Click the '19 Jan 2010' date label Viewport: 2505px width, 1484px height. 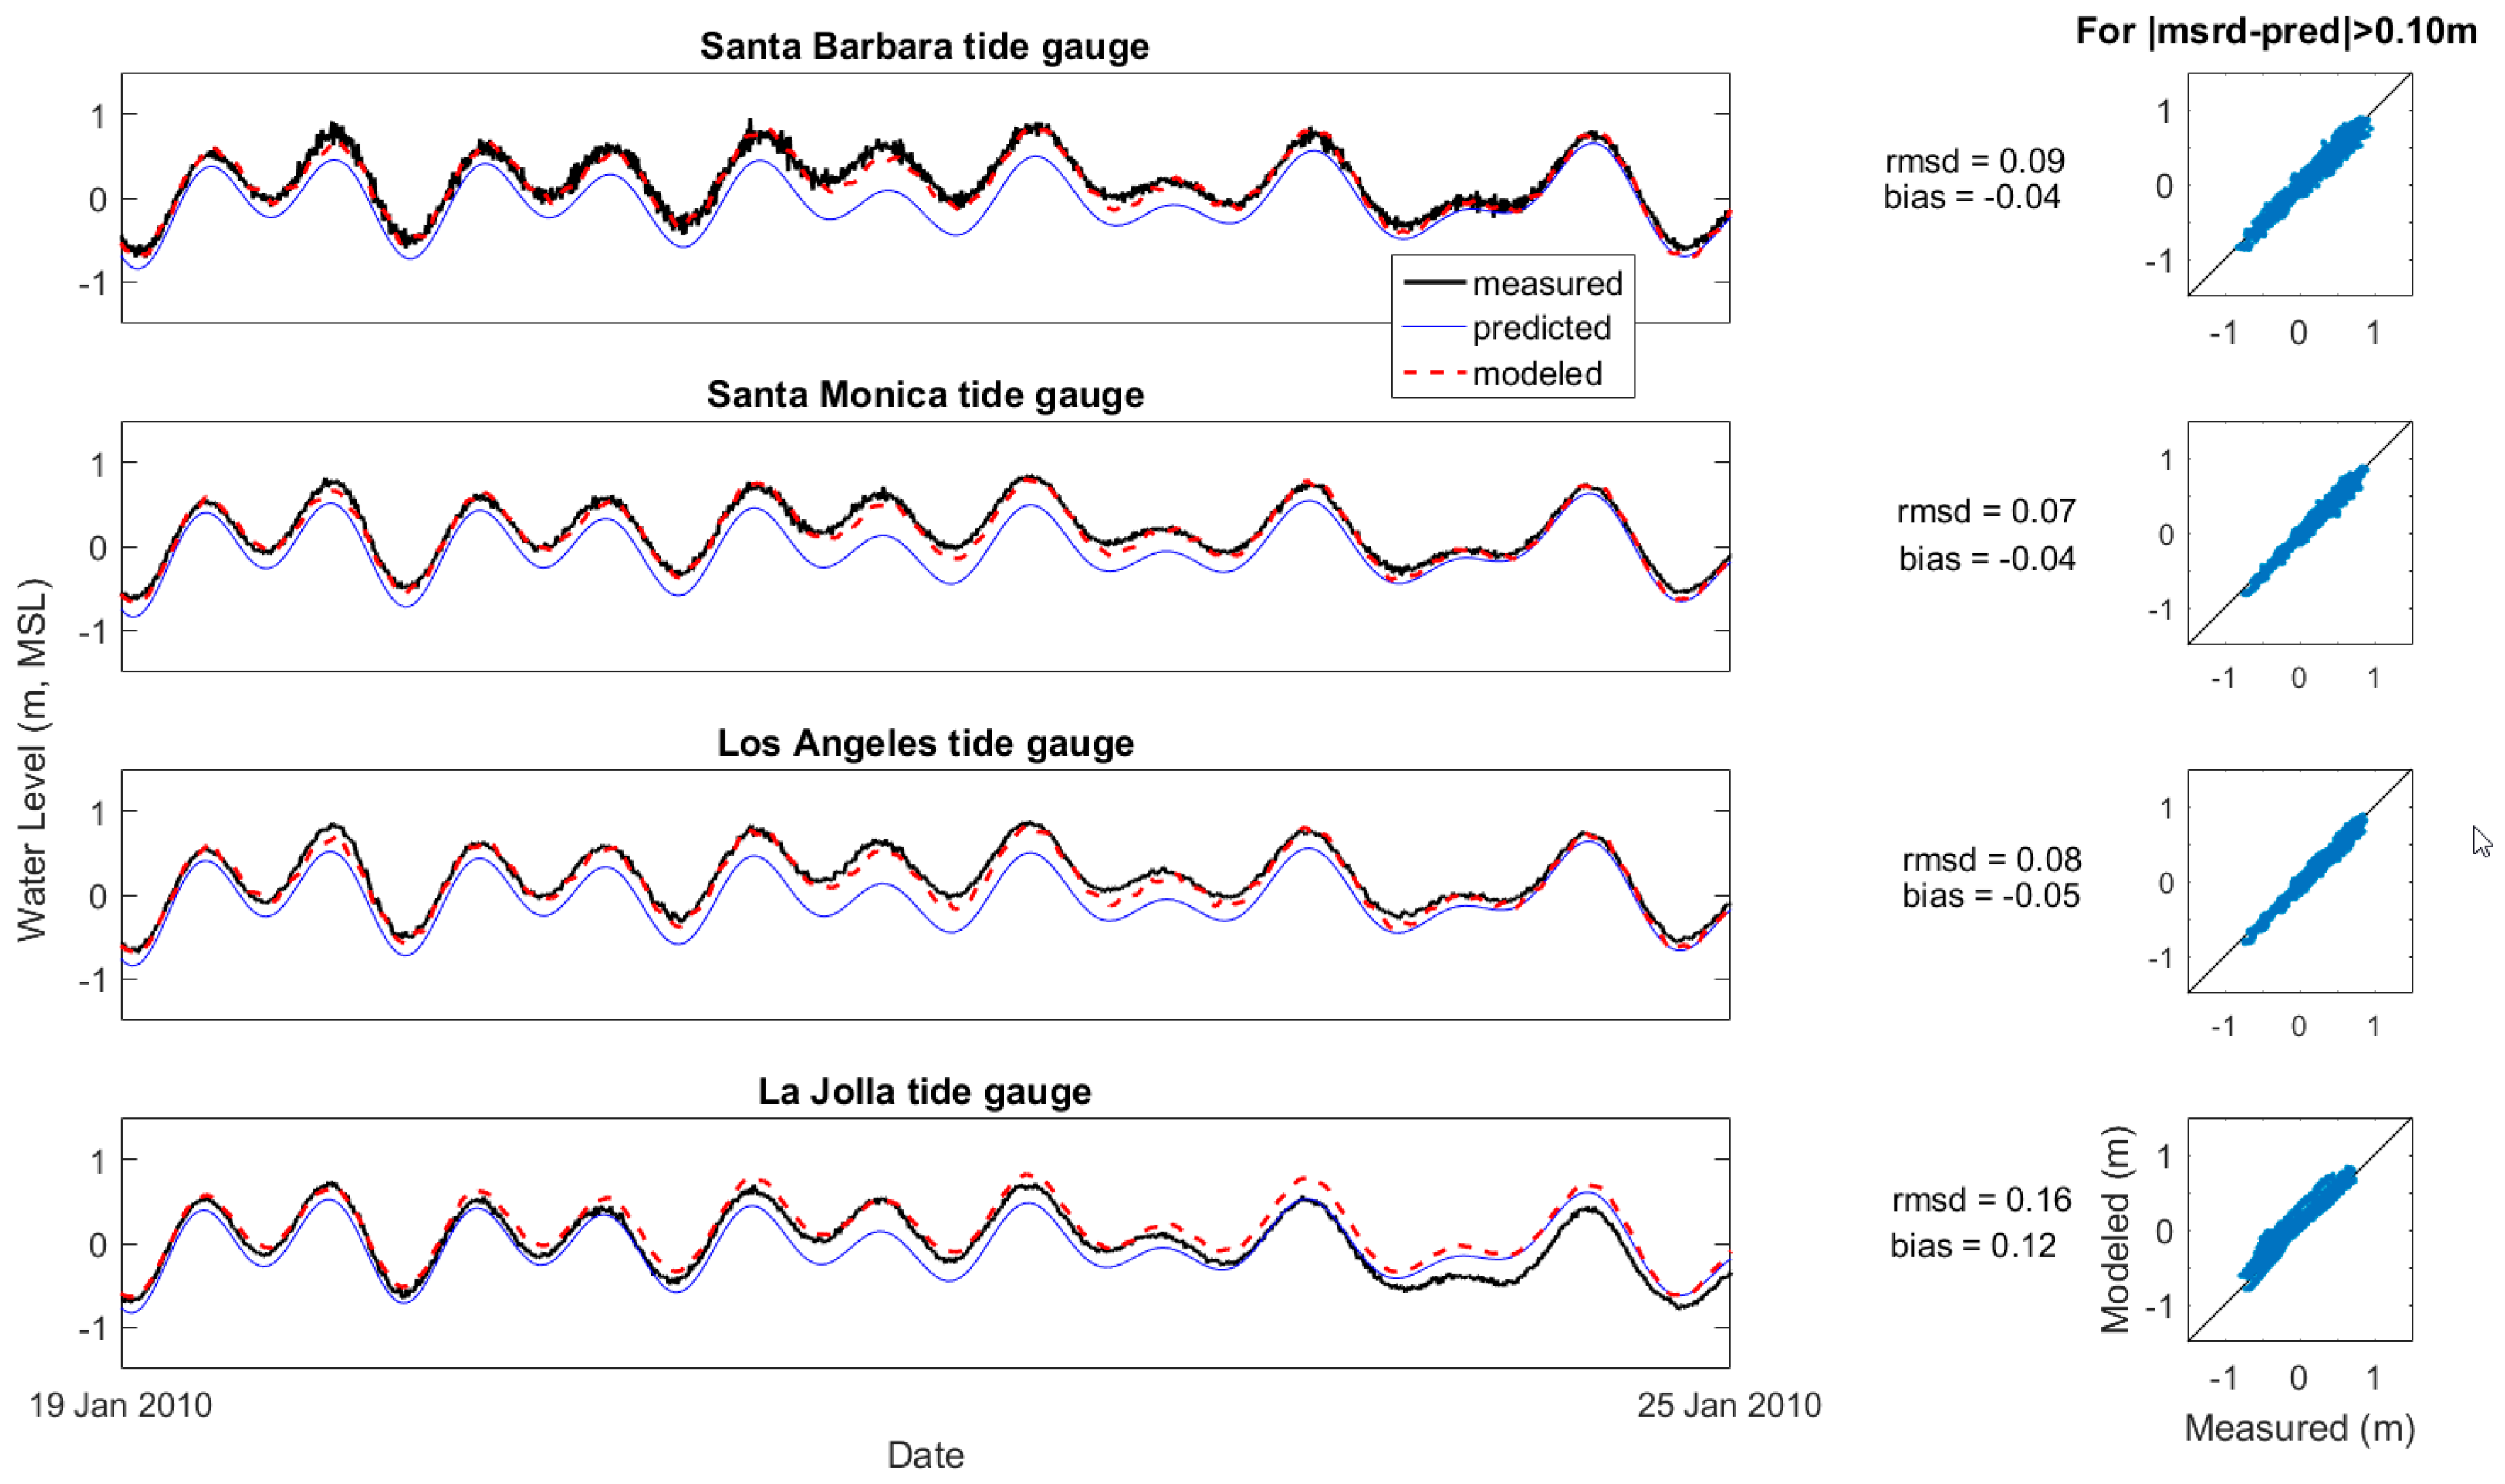120,1405
